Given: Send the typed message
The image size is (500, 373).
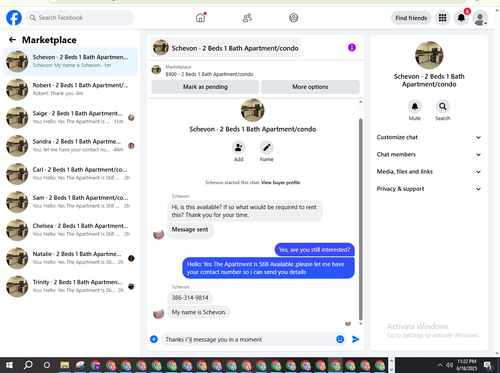Looking at the screenshot, I should point(356,339).
